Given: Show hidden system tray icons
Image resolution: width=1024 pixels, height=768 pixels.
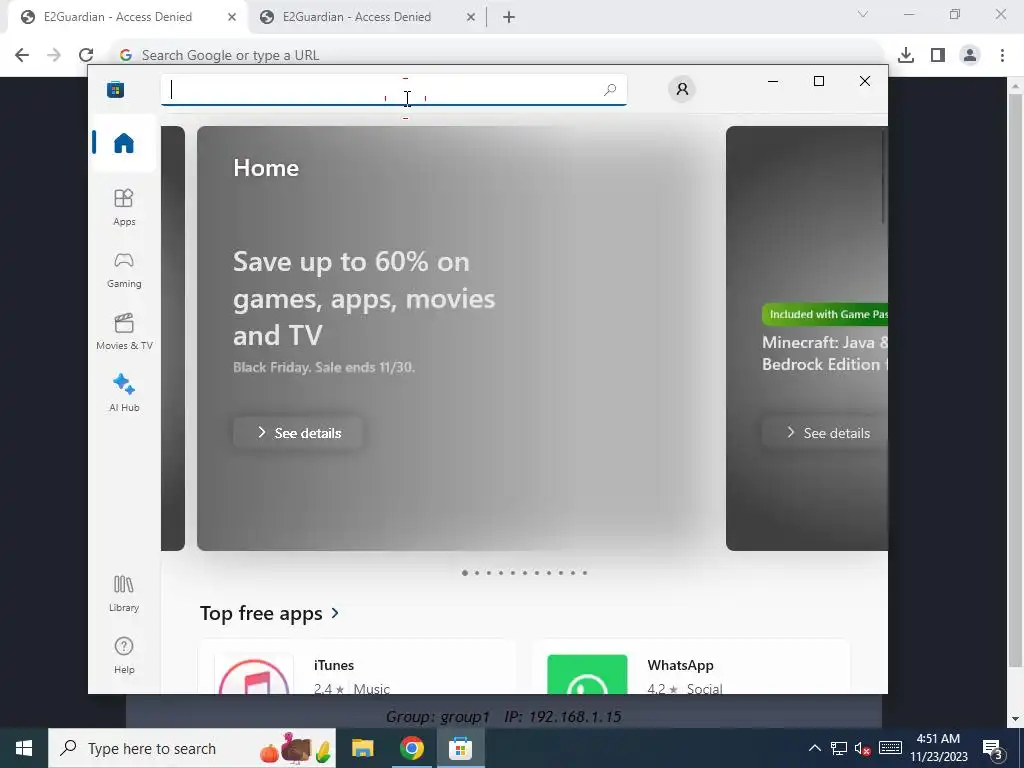Looking at the screenshot, I should pos(814,748).
